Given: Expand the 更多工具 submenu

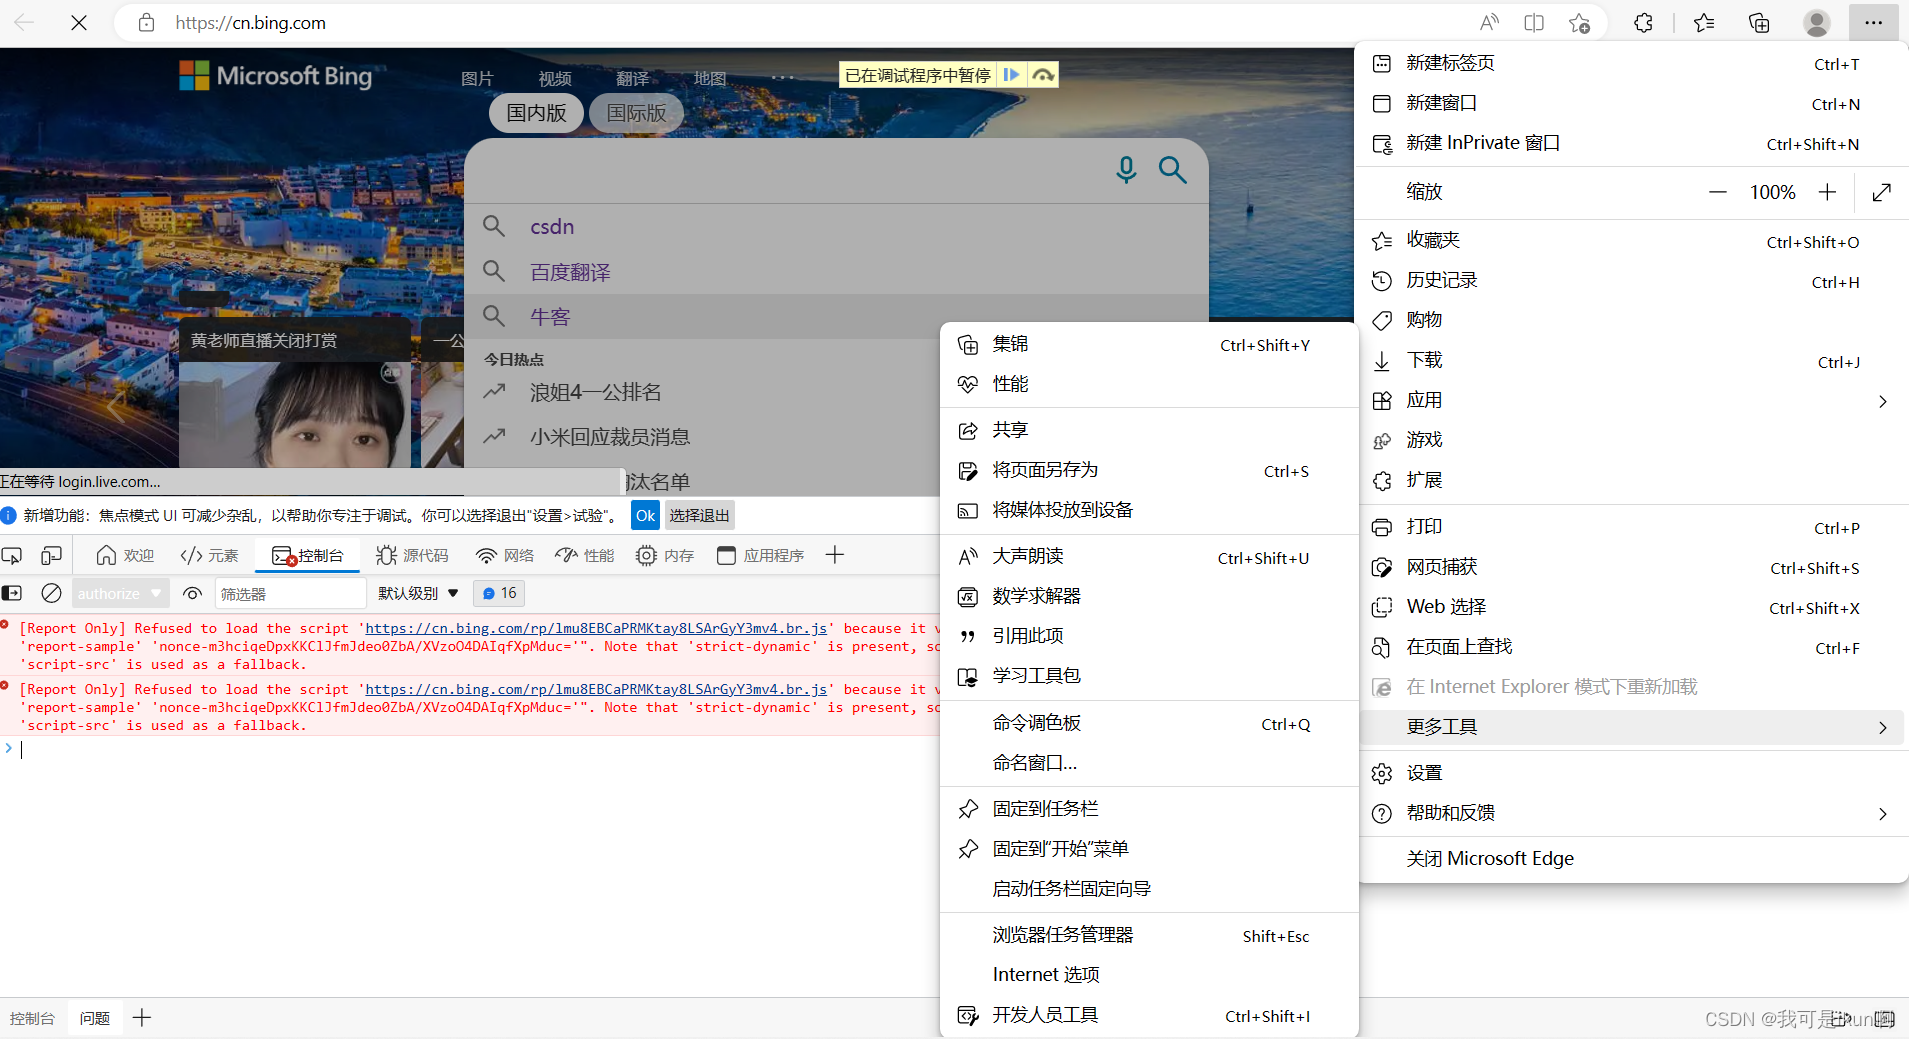Looking at the screenshot, I should [x=1632, y=727].
